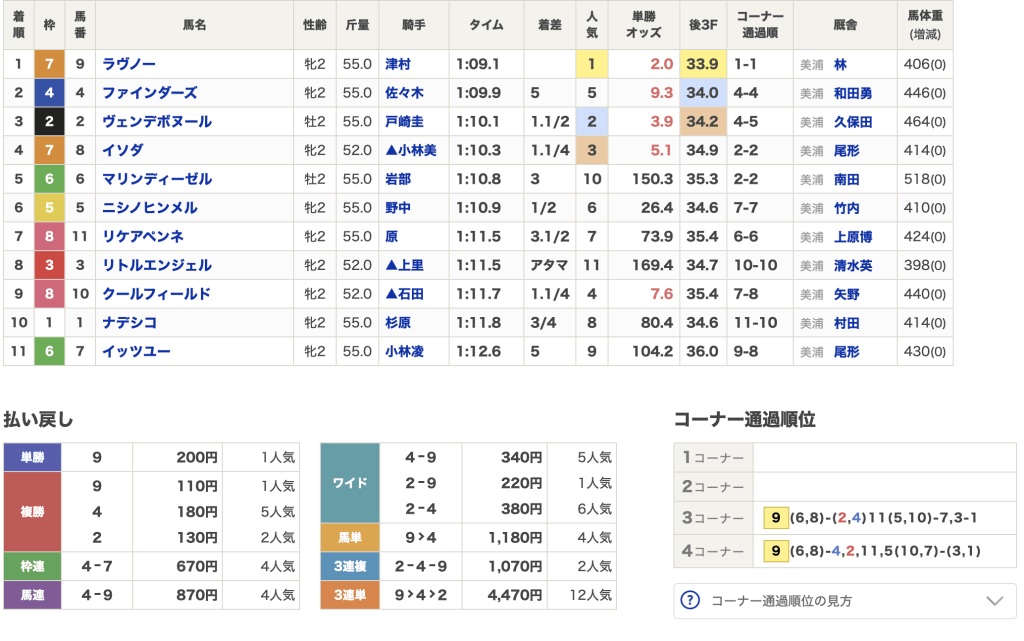Viewport: 1024px width, 641px height.
Task: Open trainer 久保田 stable page
Action: click(x=853, y=122)
